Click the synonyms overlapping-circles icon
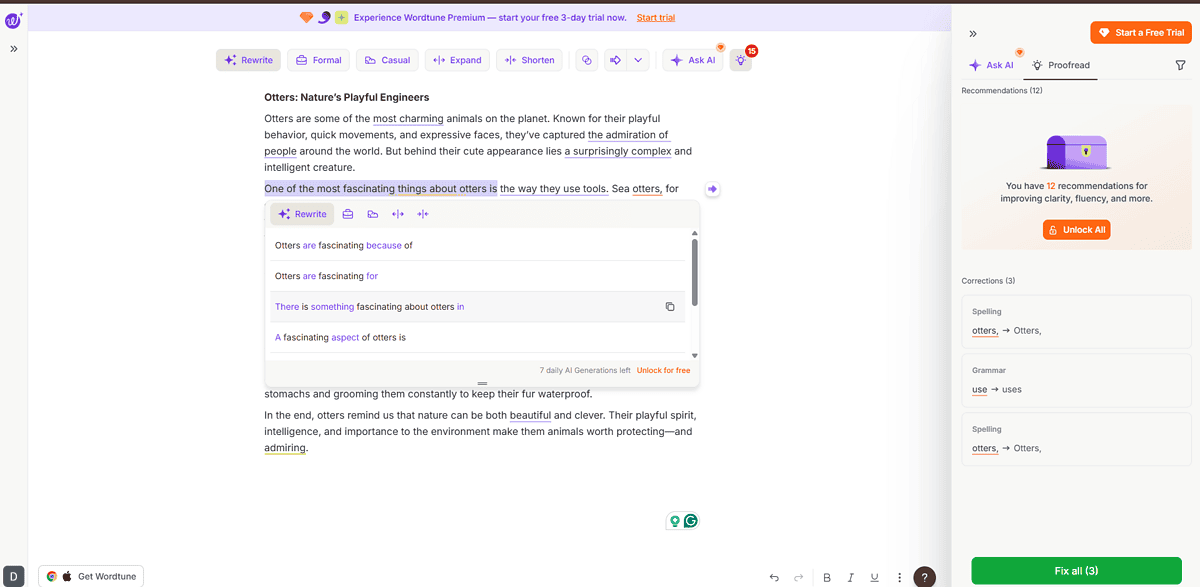The image size is (1200, 587). (587, 60)
